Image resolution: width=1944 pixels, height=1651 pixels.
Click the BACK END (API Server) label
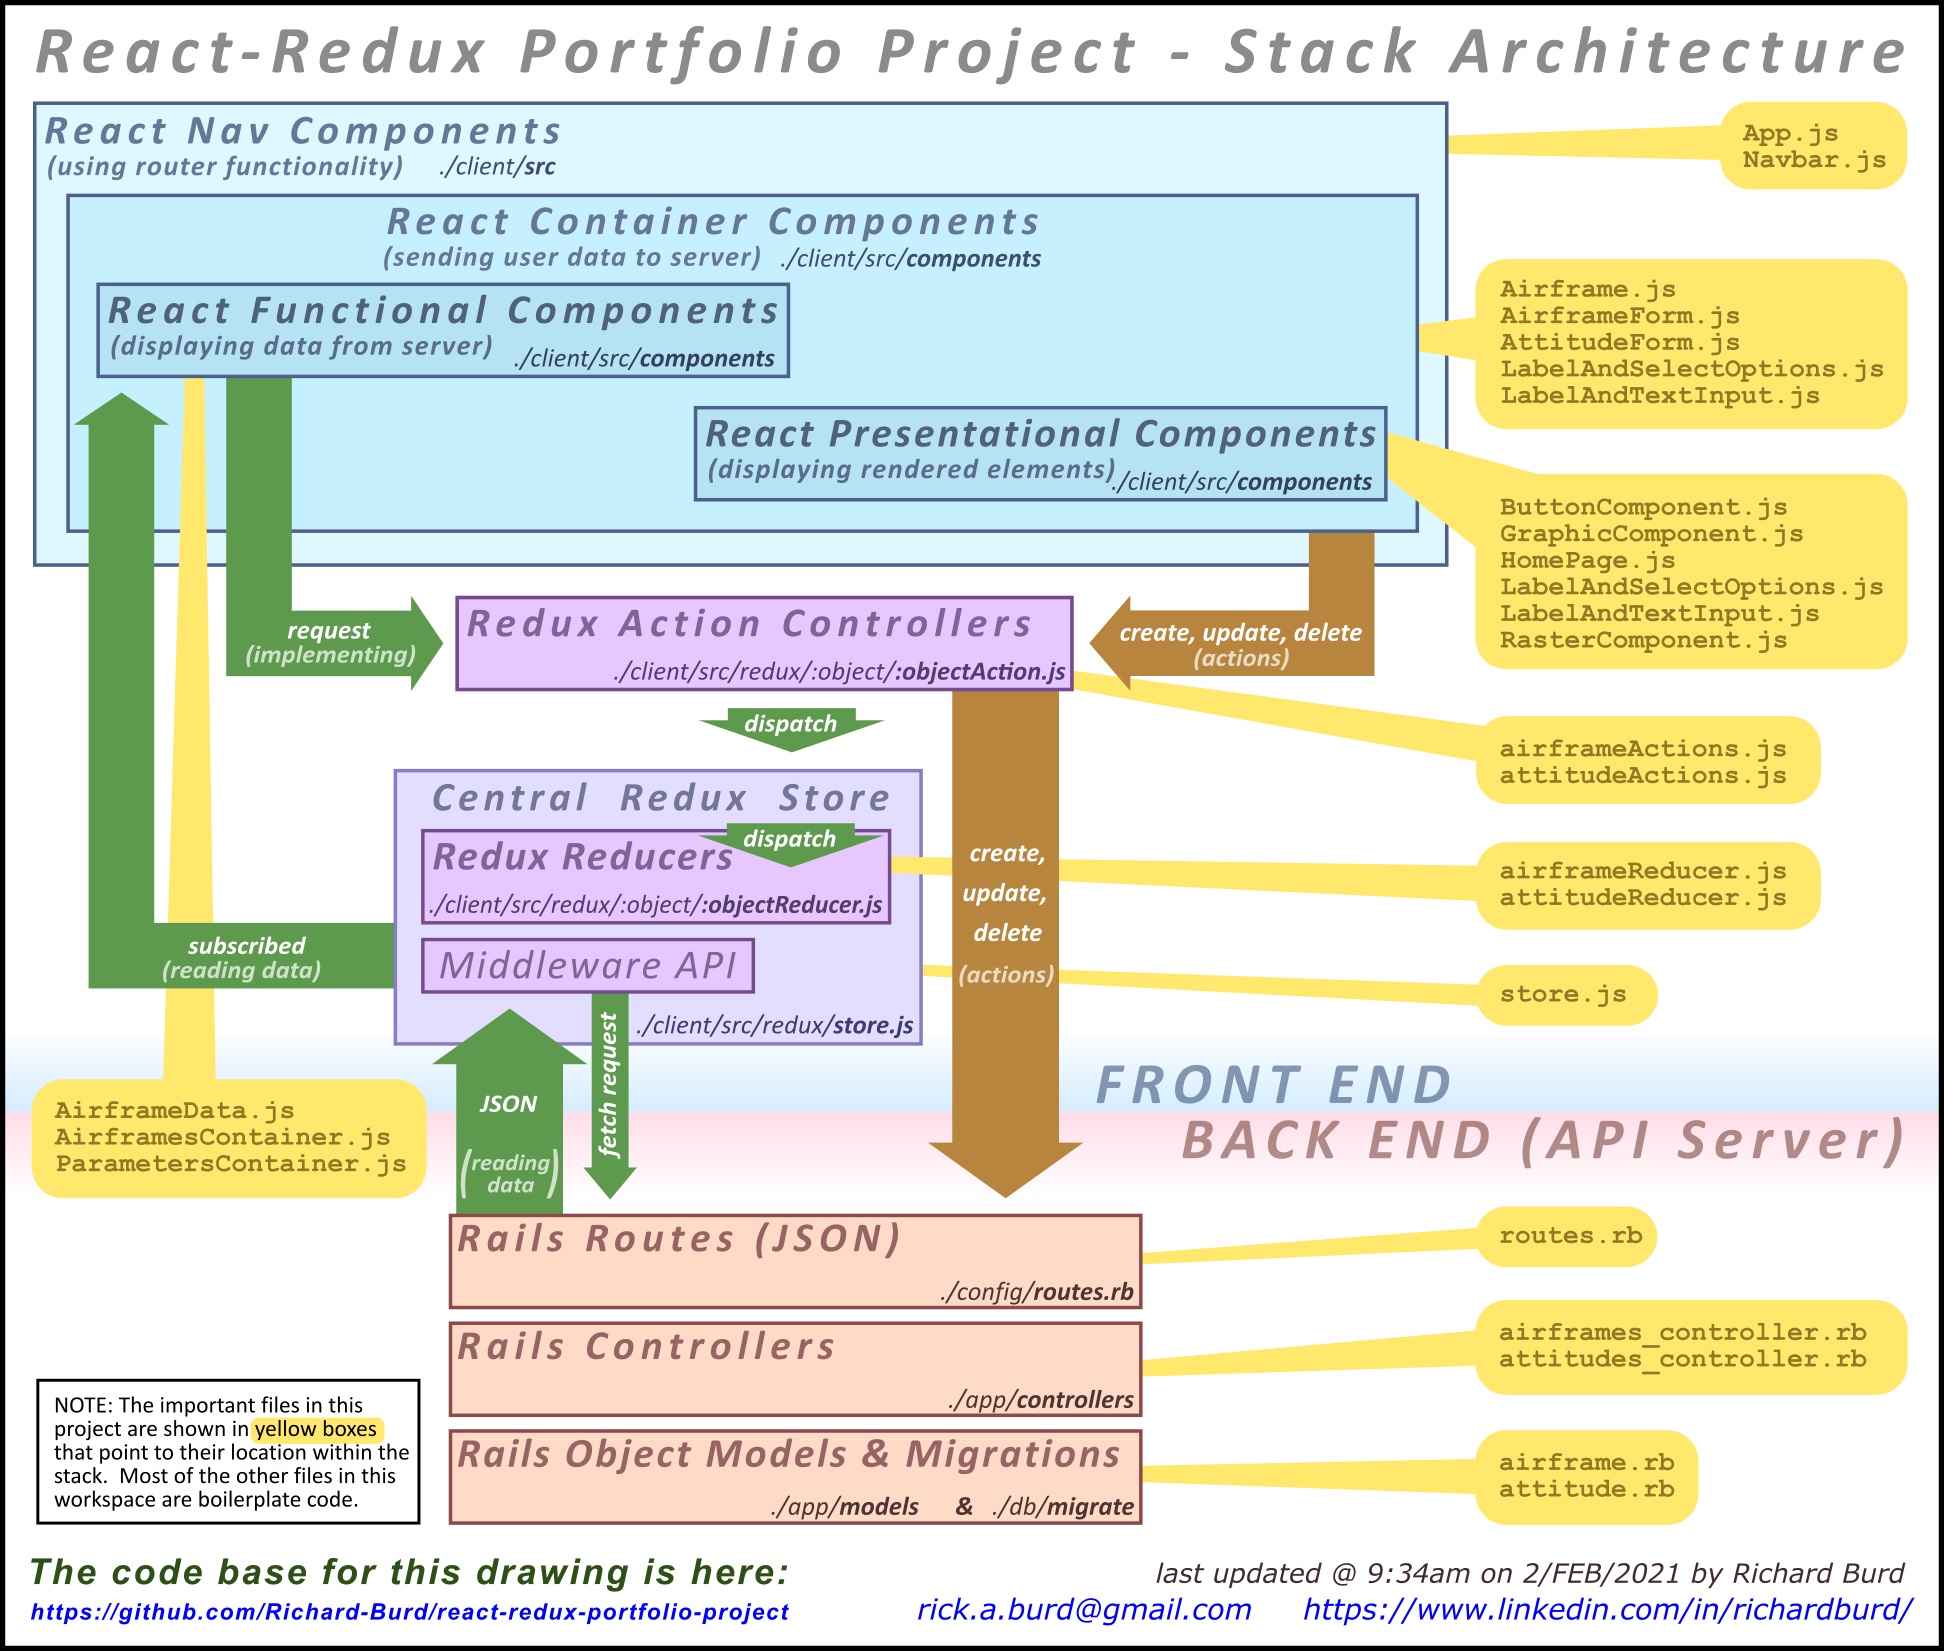(x=1543, y=1141)
